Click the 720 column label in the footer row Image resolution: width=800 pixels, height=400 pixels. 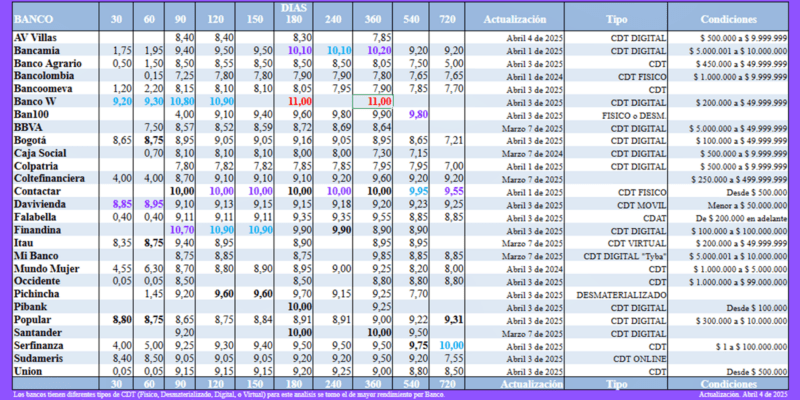[x=447, y=384]
